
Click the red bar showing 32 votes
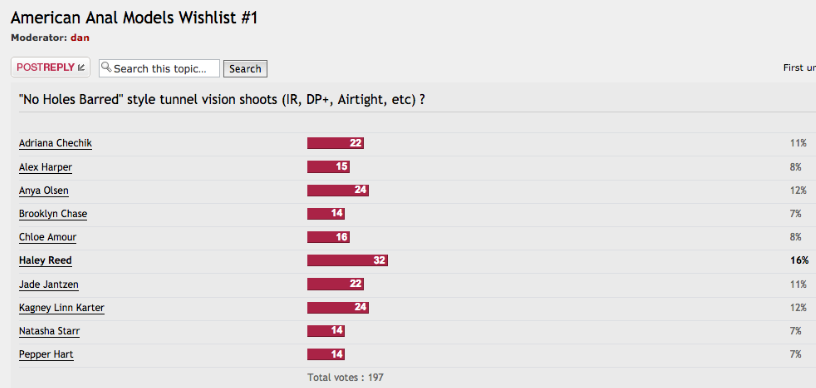pyautogui.click(x=347, y=260)
